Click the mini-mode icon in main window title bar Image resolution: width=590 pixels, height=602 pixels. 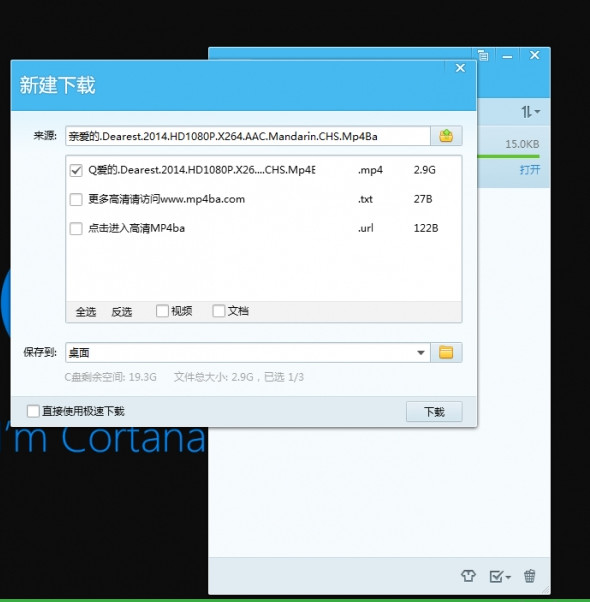click(483, 56)
